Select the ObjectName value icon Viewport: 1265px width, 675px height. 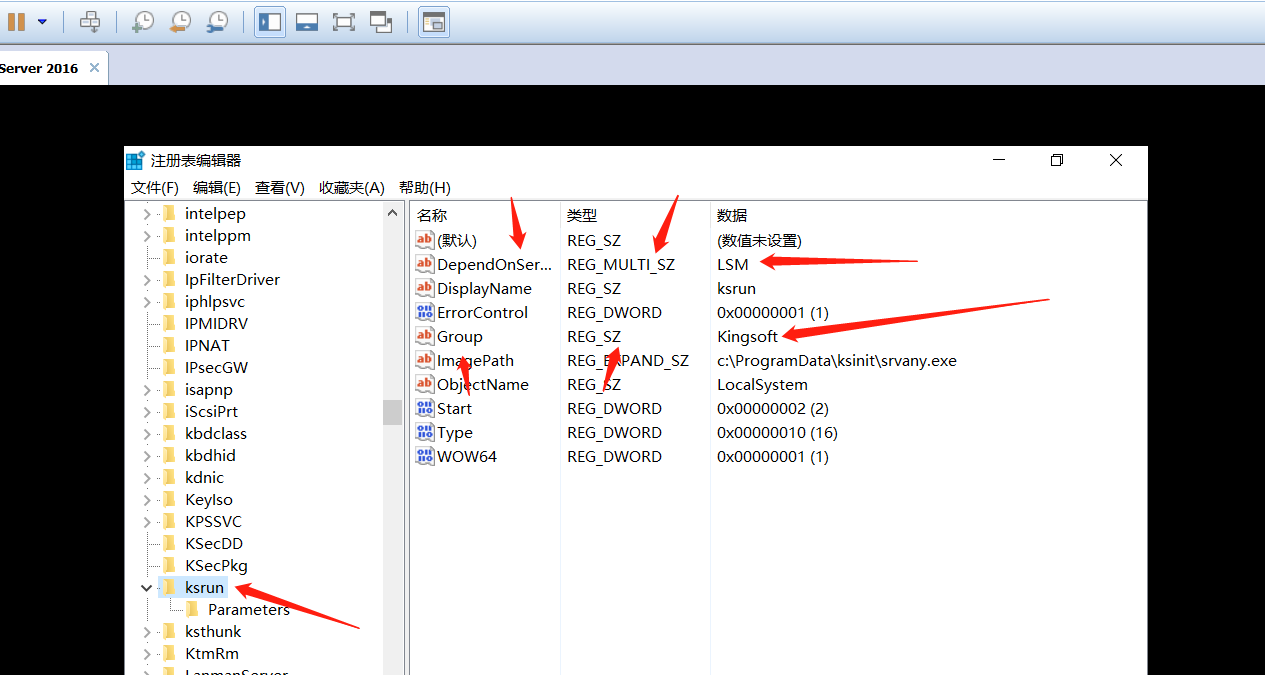tap(425, 384)
